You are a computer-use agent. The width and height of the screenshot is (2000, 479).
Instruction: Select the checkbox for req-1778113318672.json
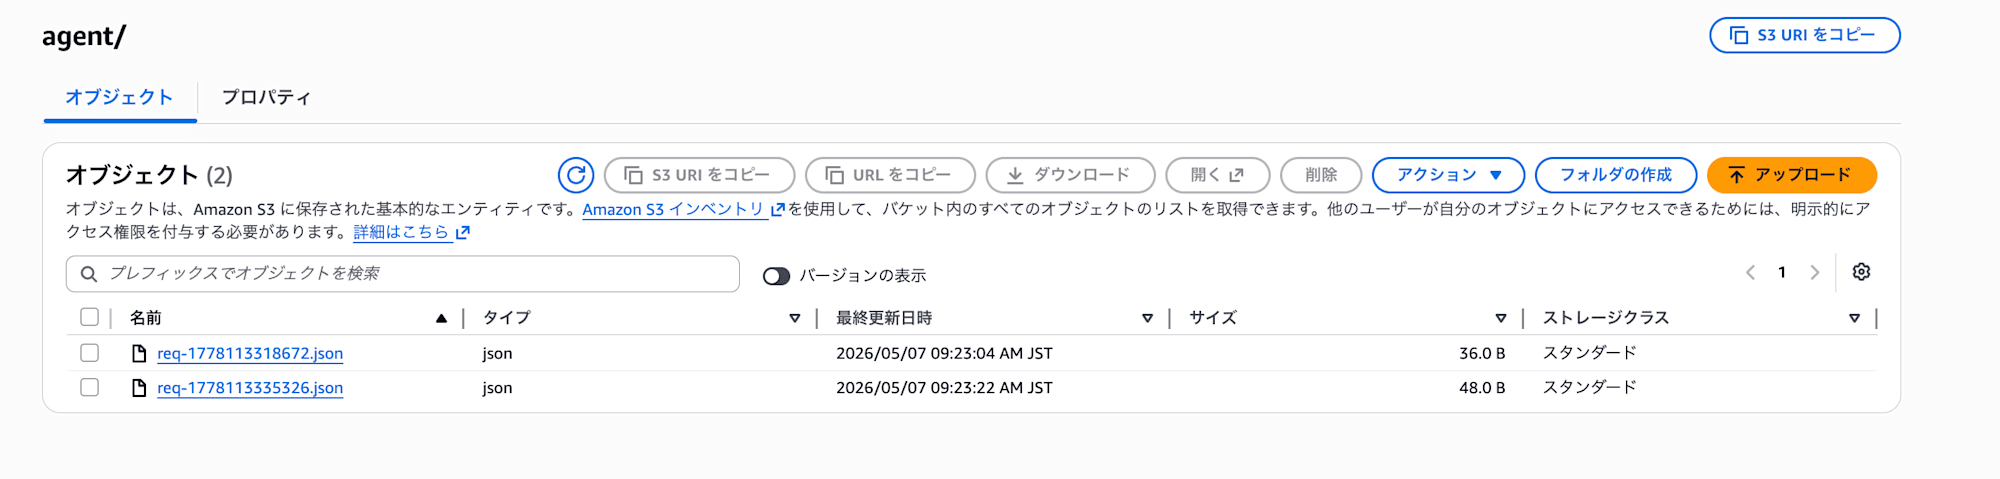(x=90, y=353)
